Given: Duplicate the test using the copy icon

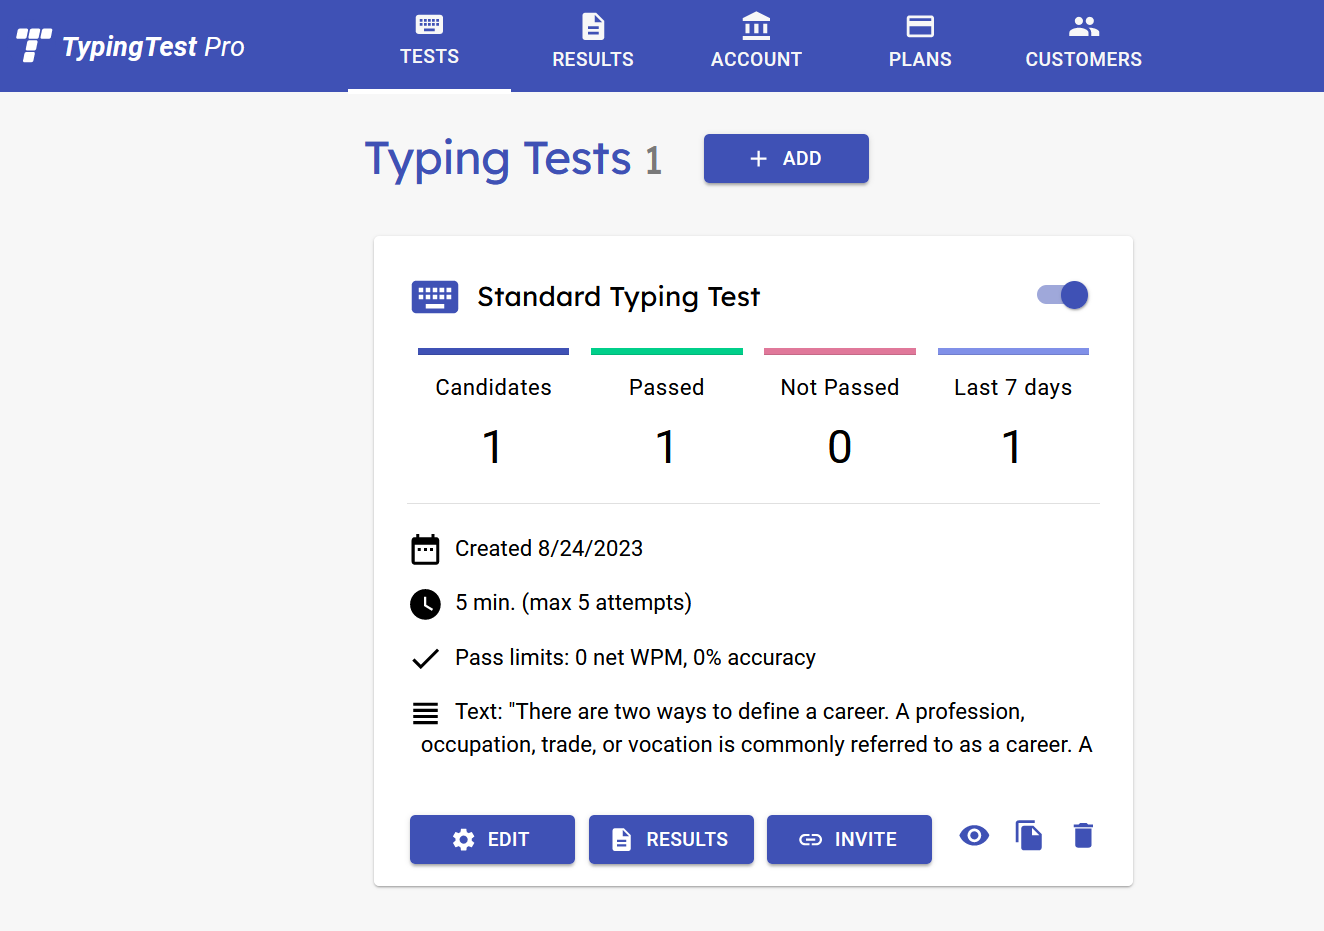Looking at the screenshot, I should (x=1029, y=835).
